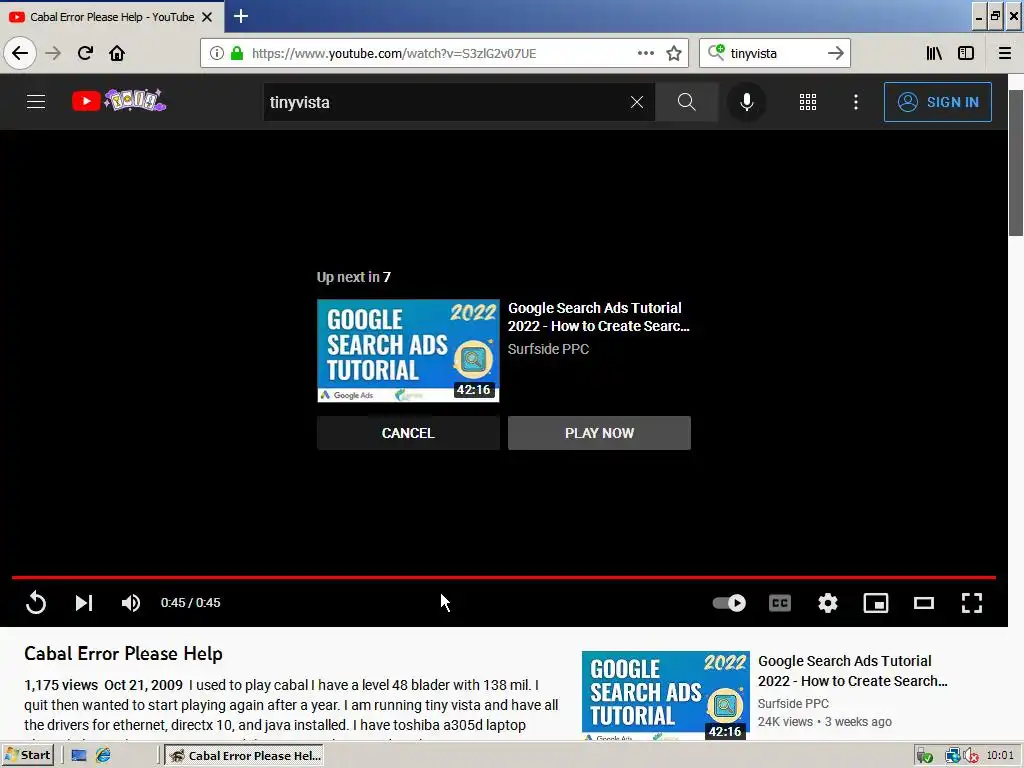Click Surfside PPC in the up next overlay
The image size is (1024, 768).
point(549,349)
